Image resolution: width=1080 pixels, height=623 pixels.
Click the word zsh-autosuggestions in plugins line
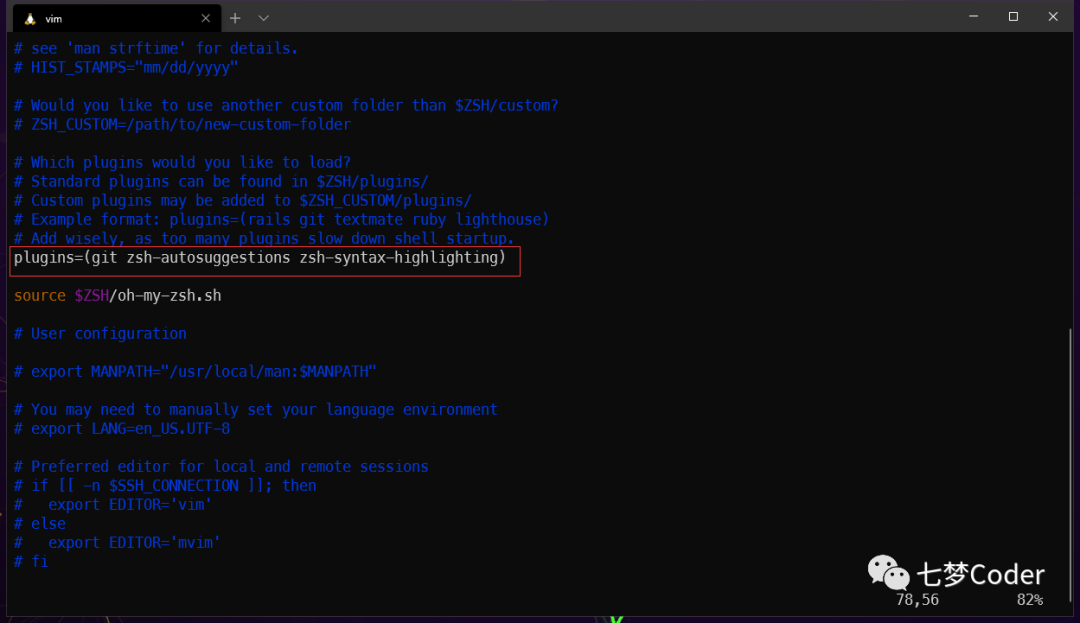point(208,257)
